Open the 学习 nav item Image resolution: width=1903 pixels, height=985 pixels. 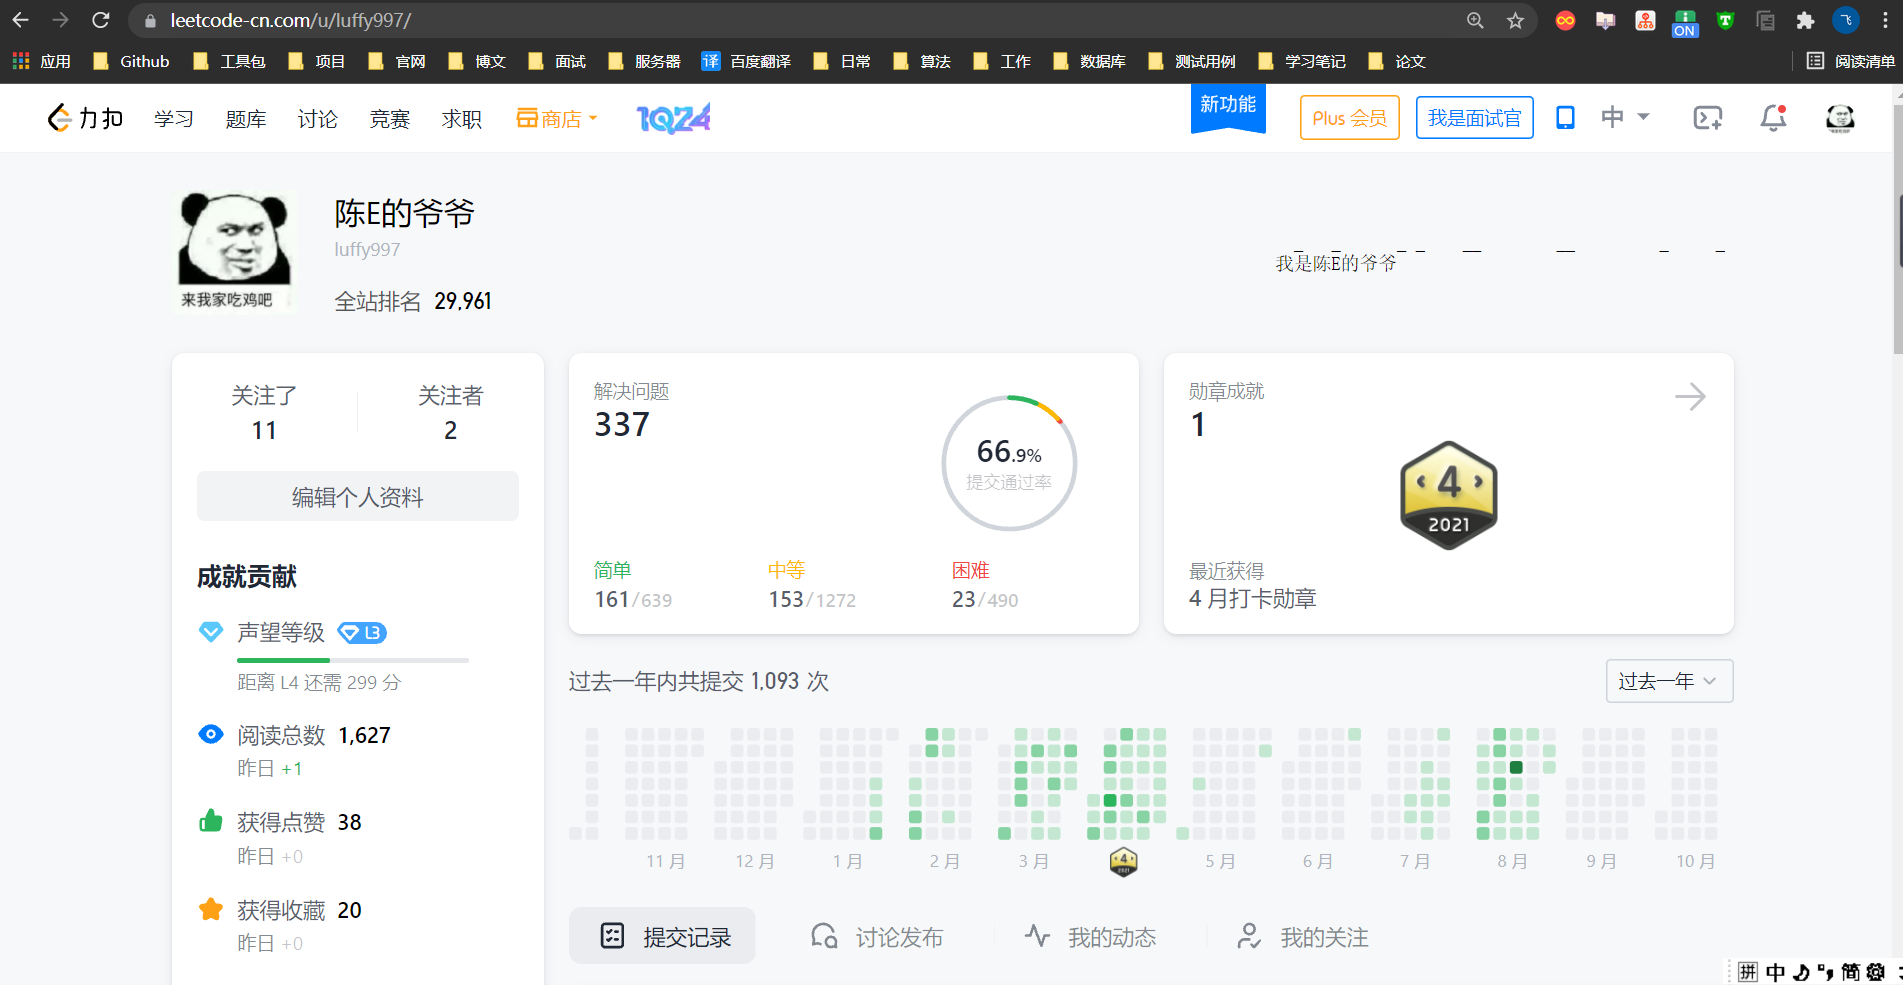click(174, 119)
